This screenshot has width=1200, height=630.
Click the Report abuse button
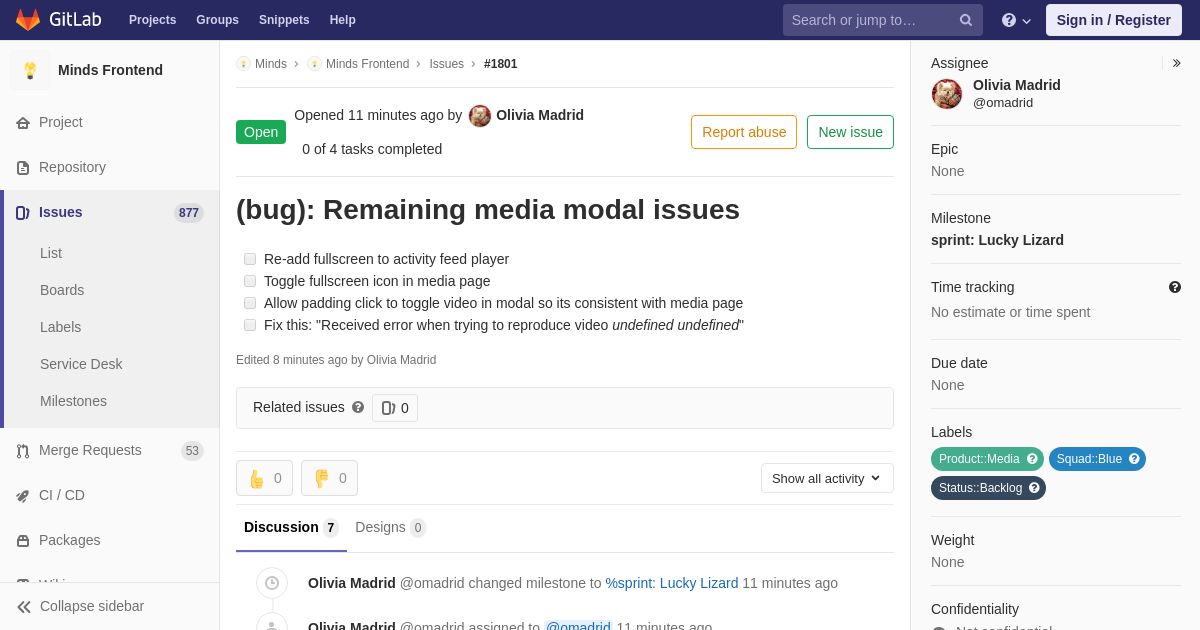[744, 132]
